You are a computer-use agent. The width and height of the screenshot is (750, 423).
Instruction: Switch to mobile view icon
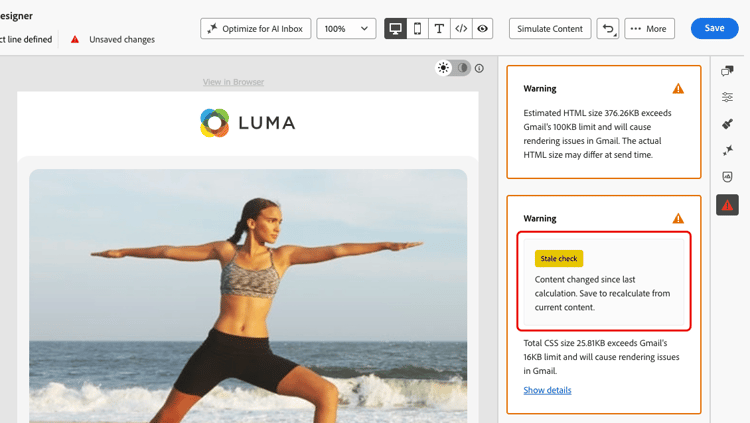coord(418,29)
